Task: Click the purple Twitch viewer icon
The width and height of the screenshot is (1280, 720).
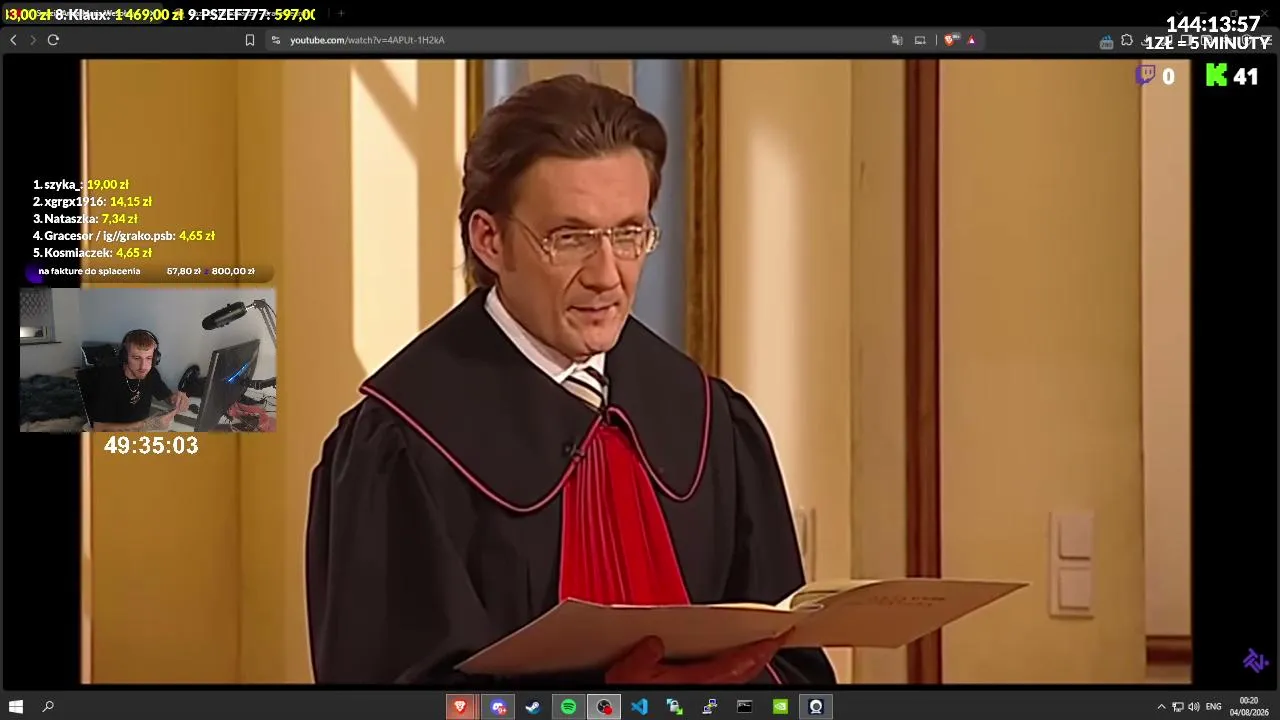Action: pyautogui.click(x=1145, y=75)
